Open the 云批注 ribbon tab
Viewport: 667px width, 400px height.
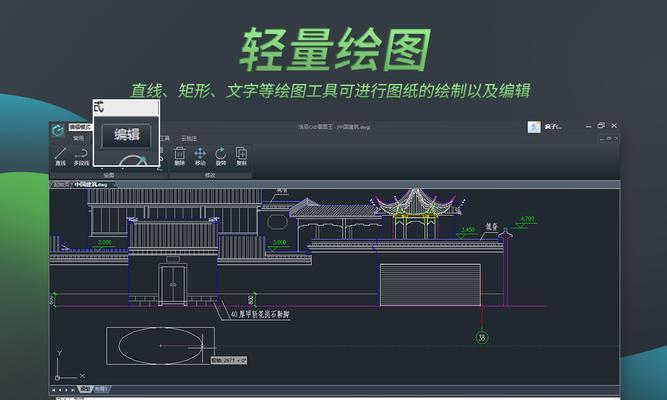pyautogui.click(x=189, y=138)
